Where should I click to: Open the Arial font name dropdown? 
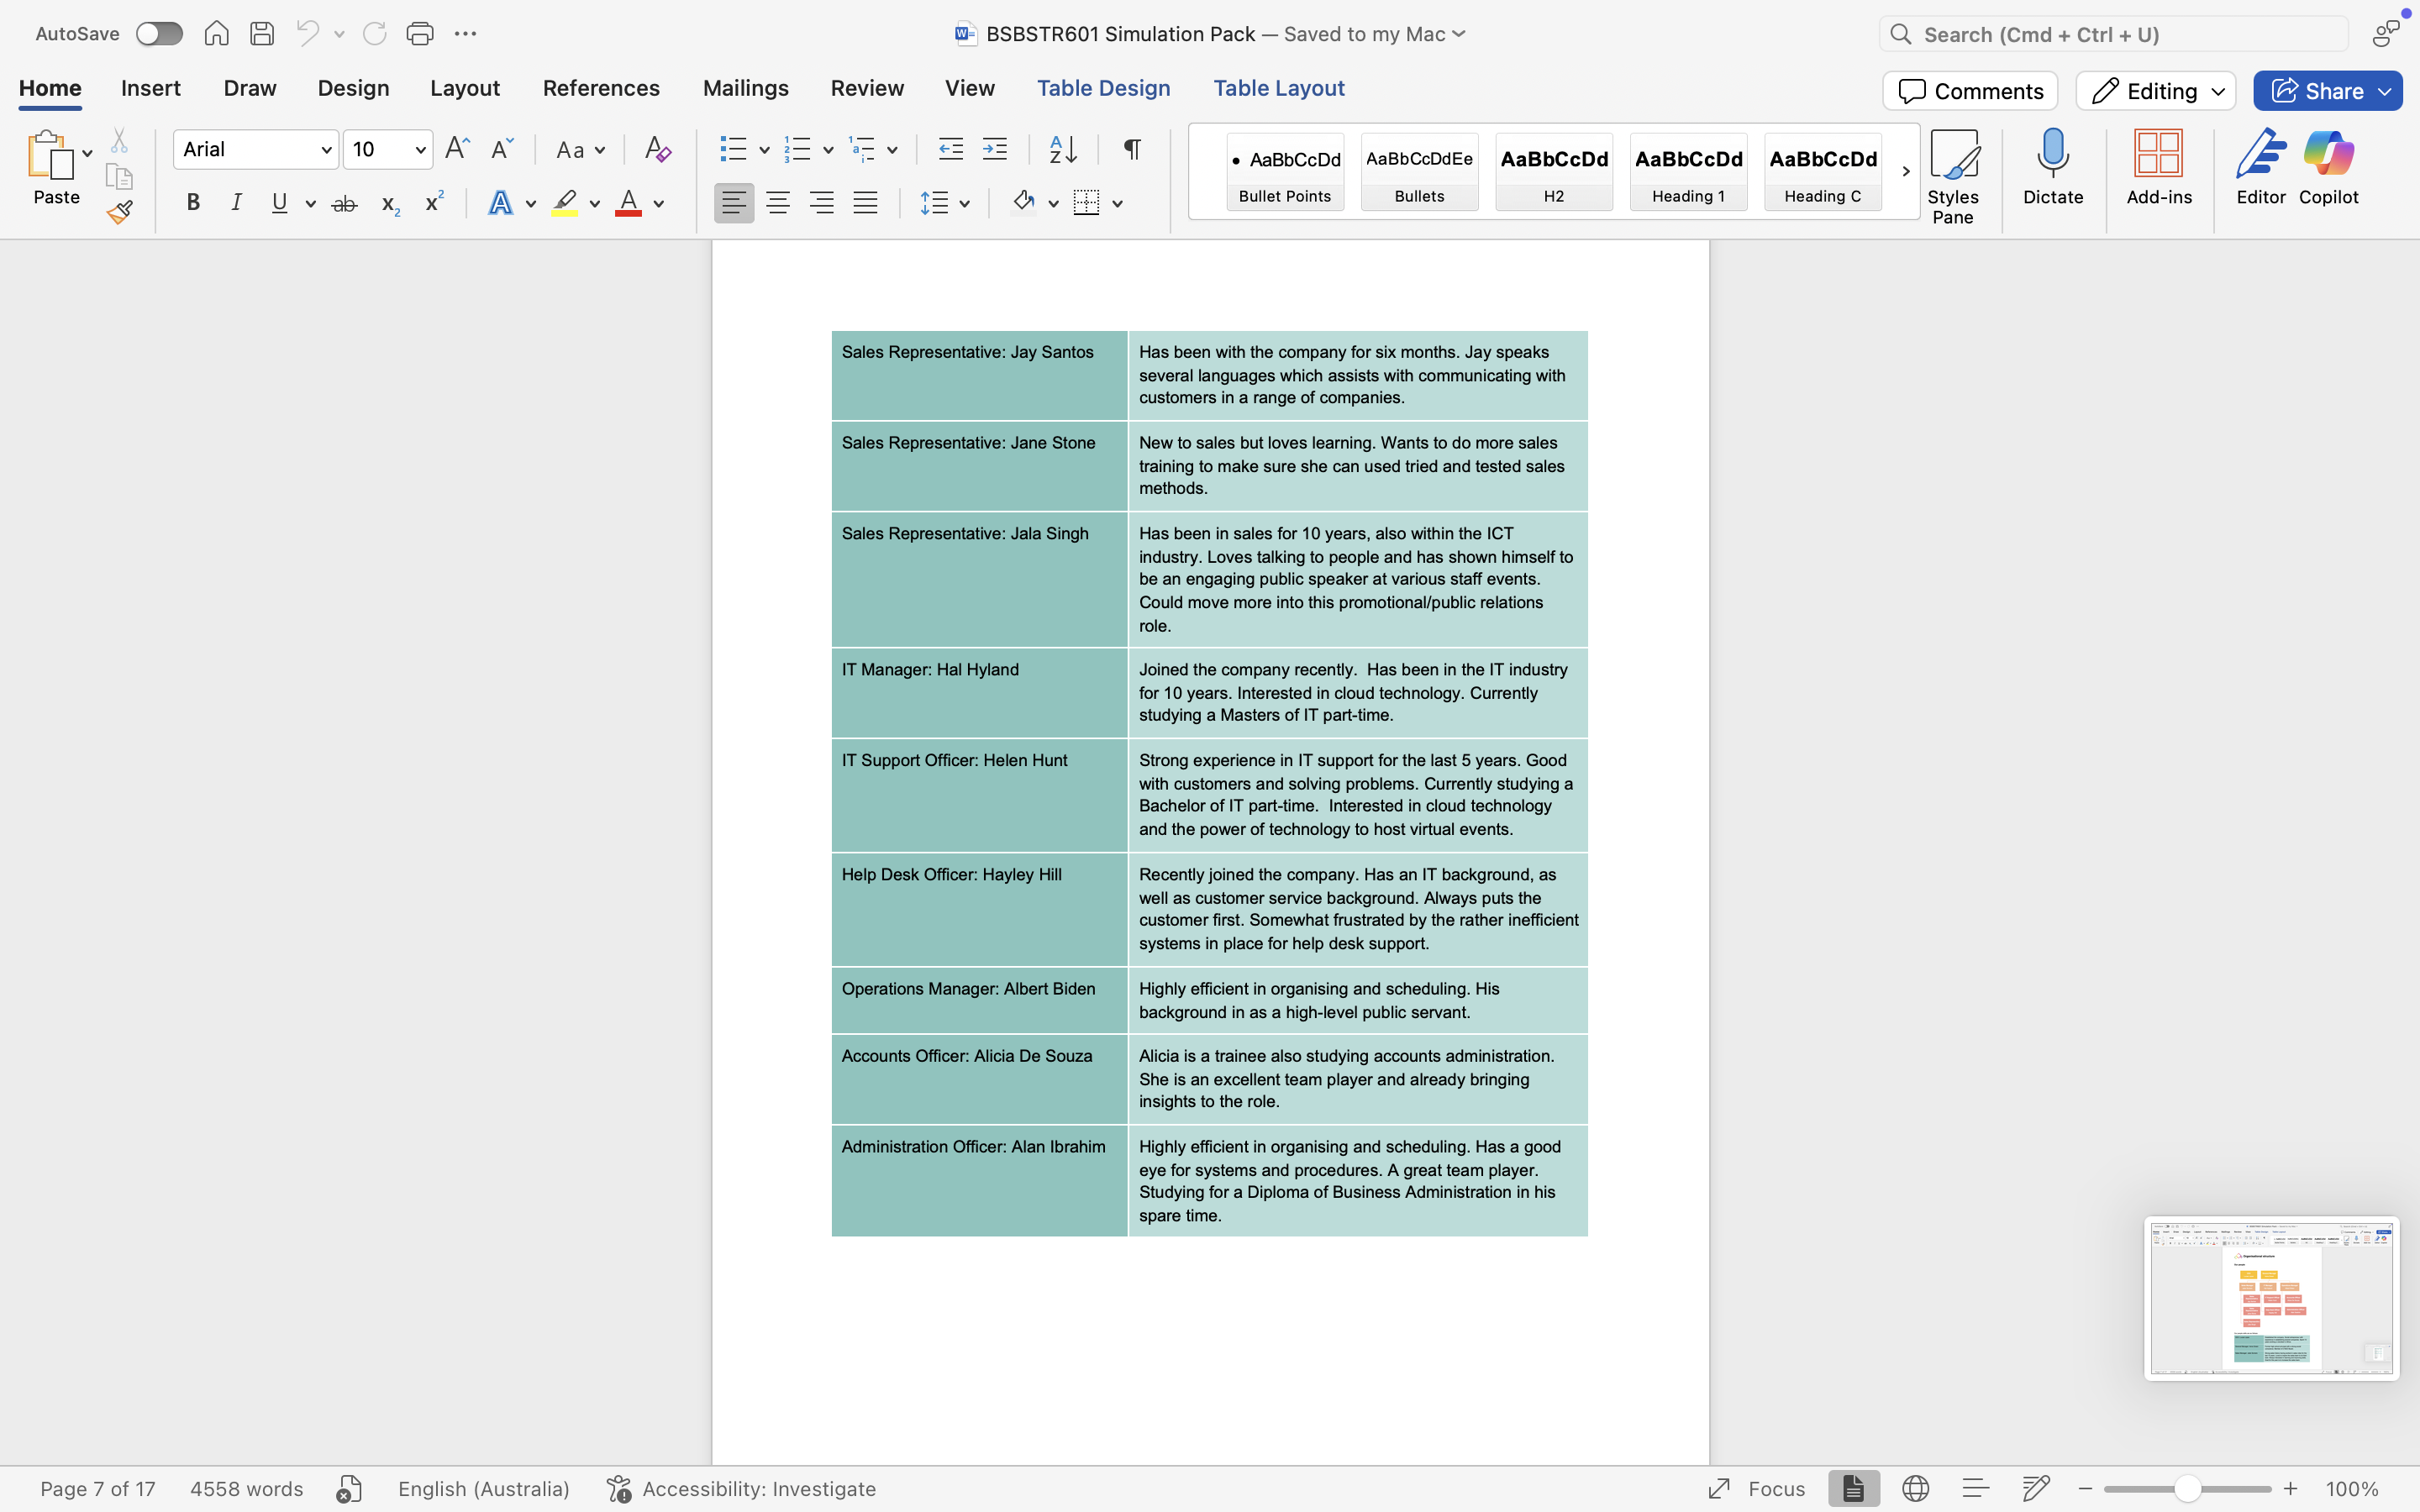tap(326, 150)
